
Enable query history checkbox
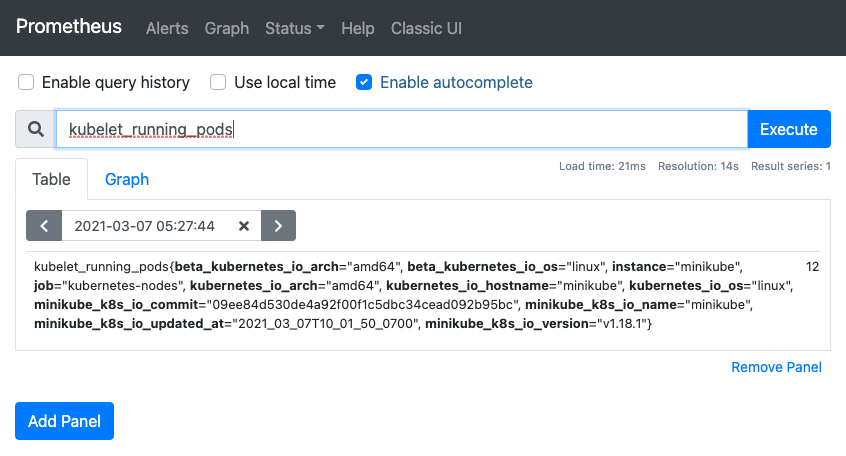pyautogui.click(x=26, y=82)
